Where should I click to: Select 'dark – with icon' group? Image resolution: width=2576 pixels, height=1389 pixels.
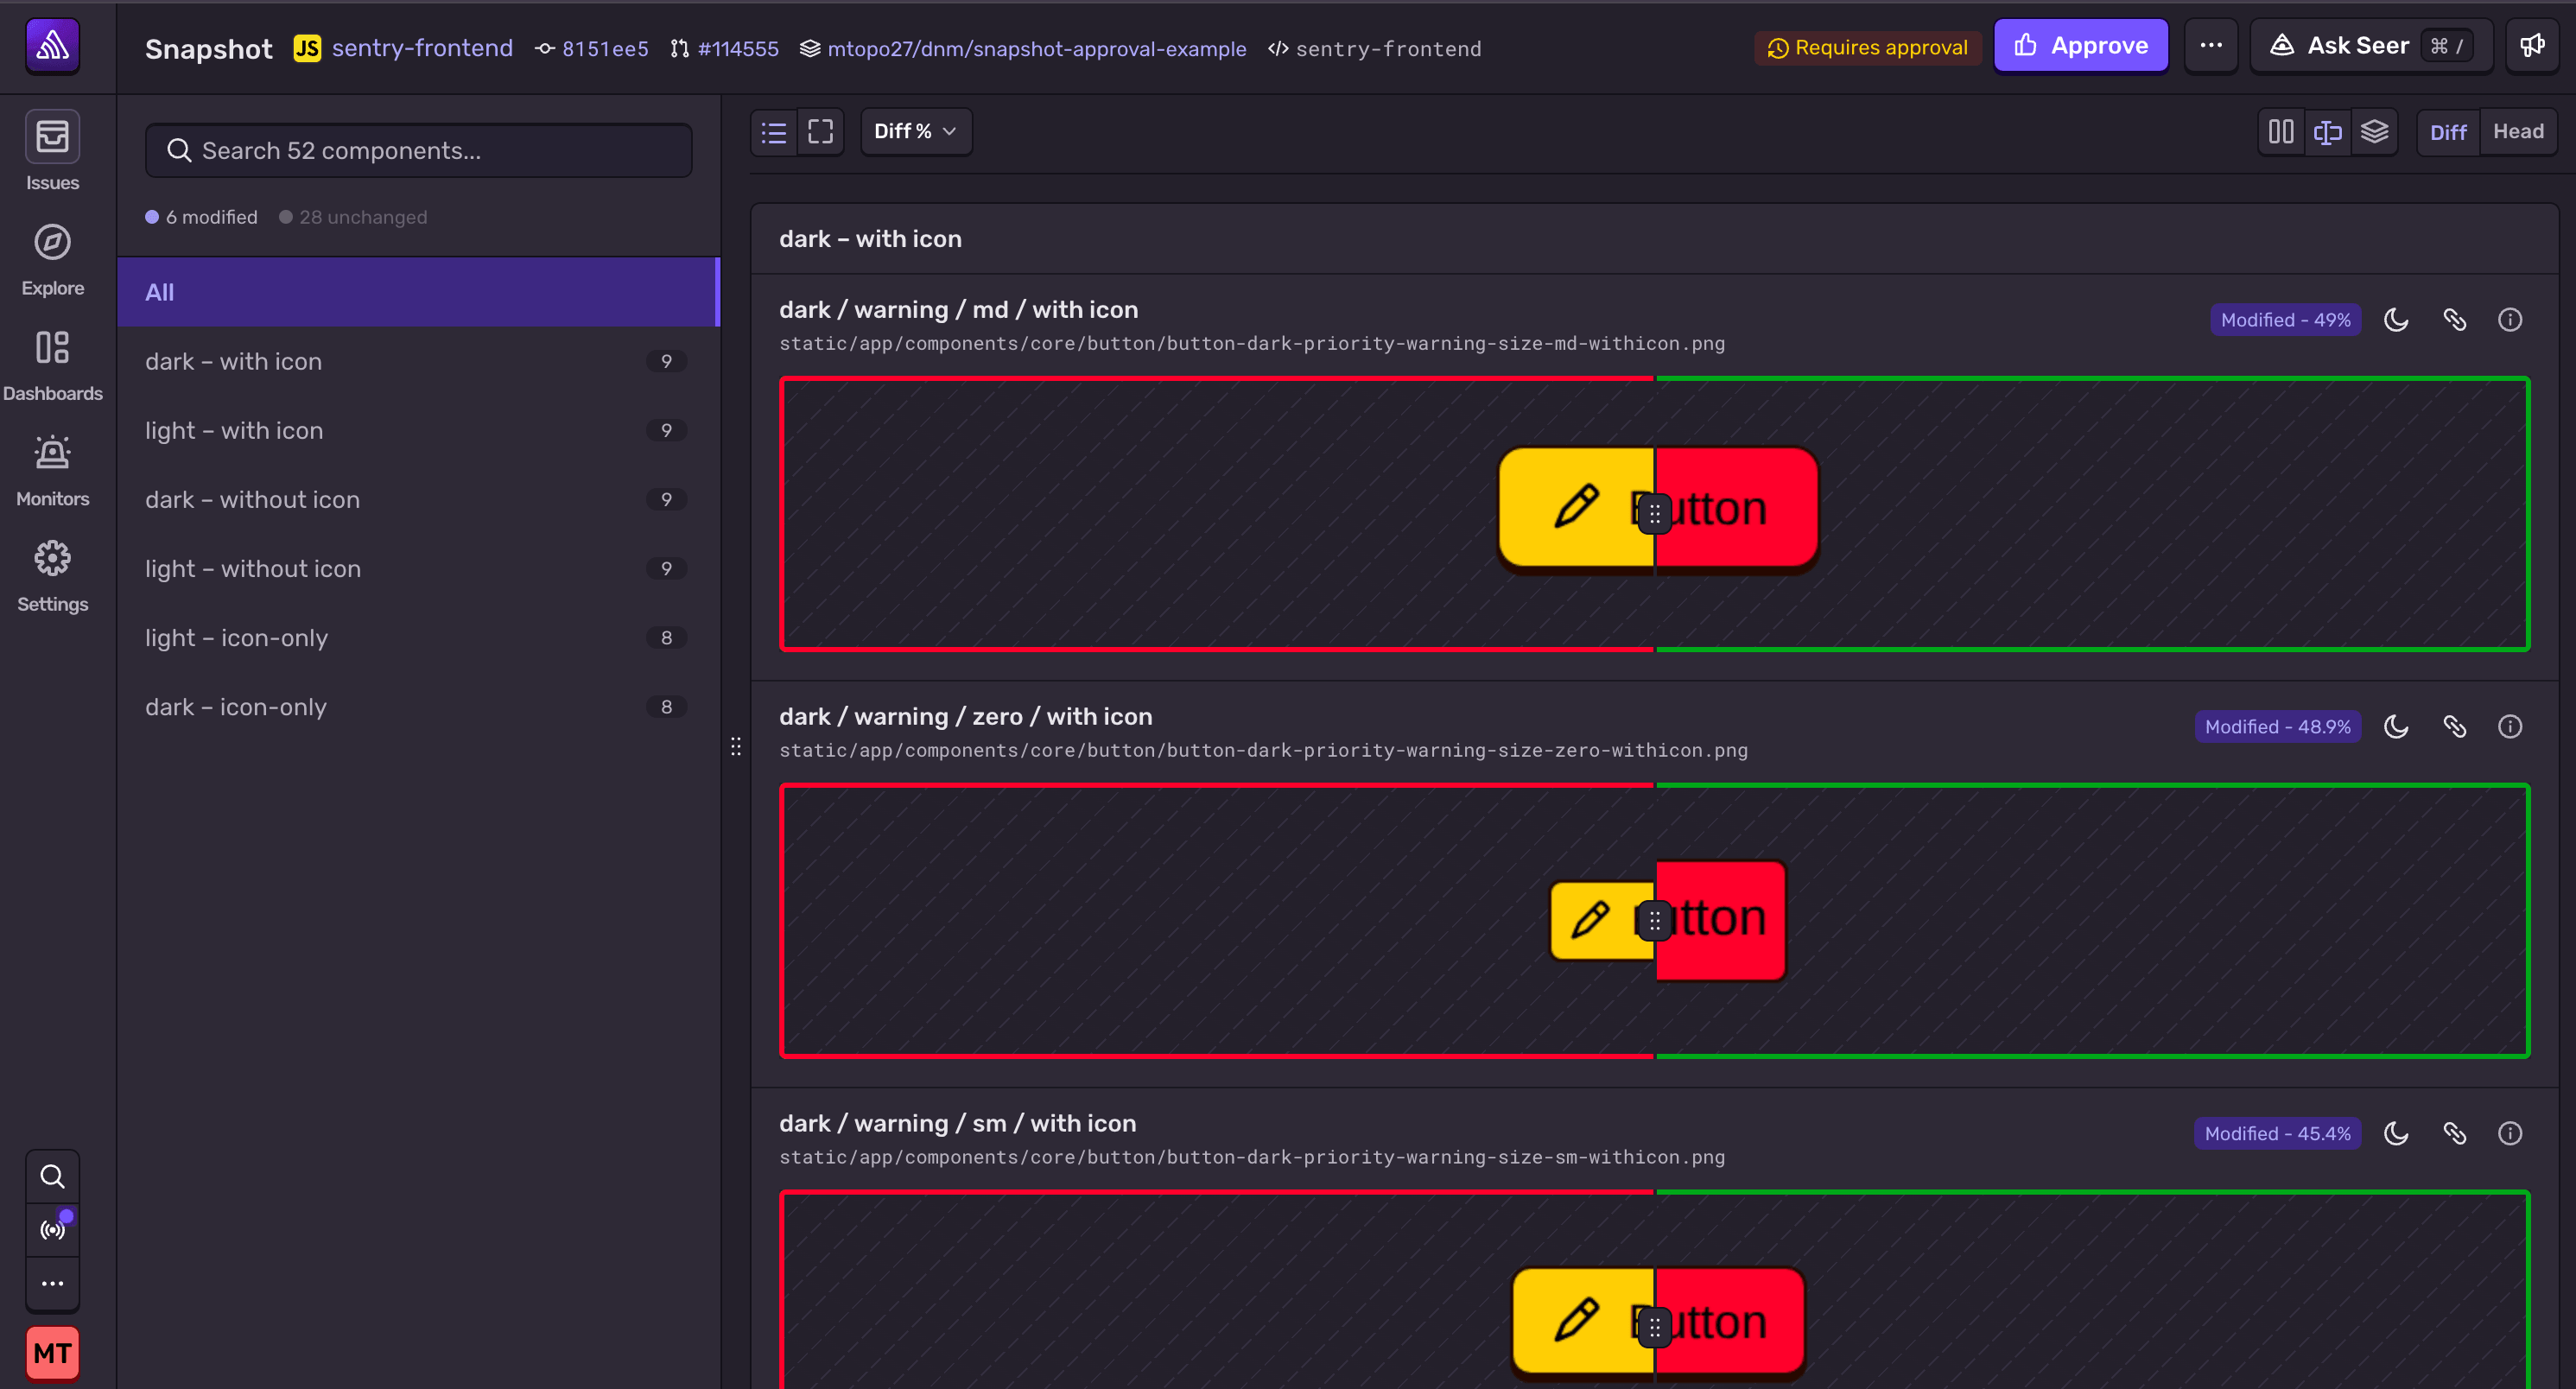tap(418, 361)
